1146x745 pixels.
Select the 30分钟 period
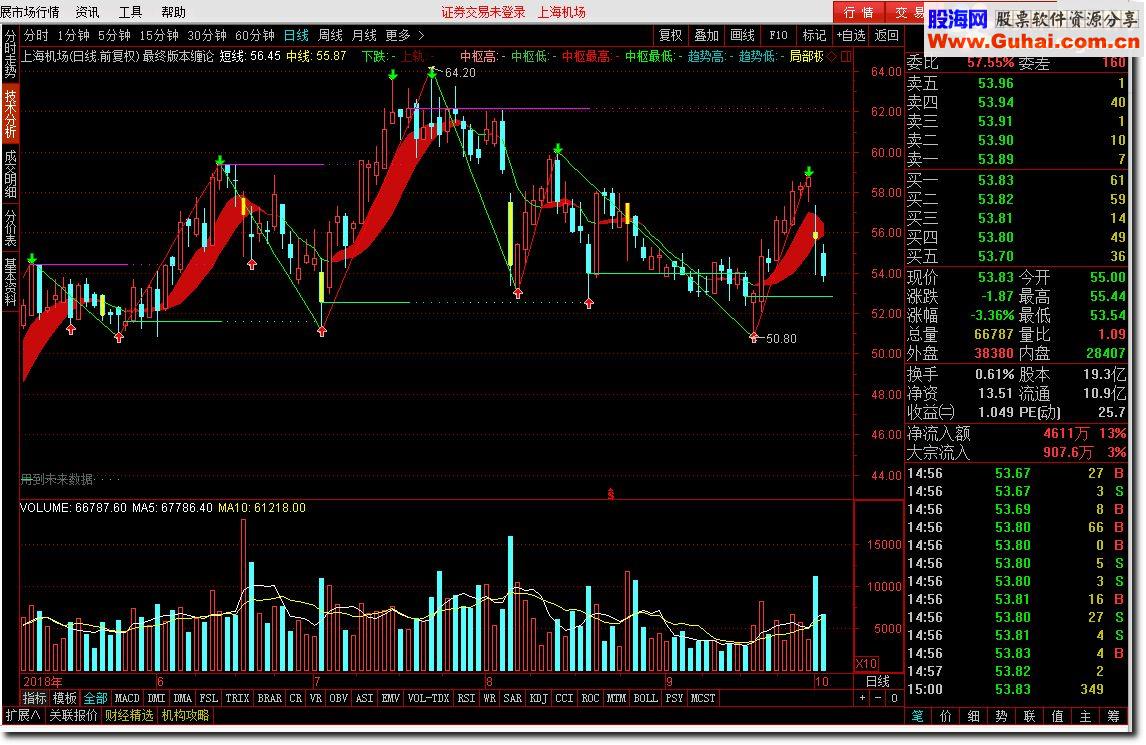(207, 35)
